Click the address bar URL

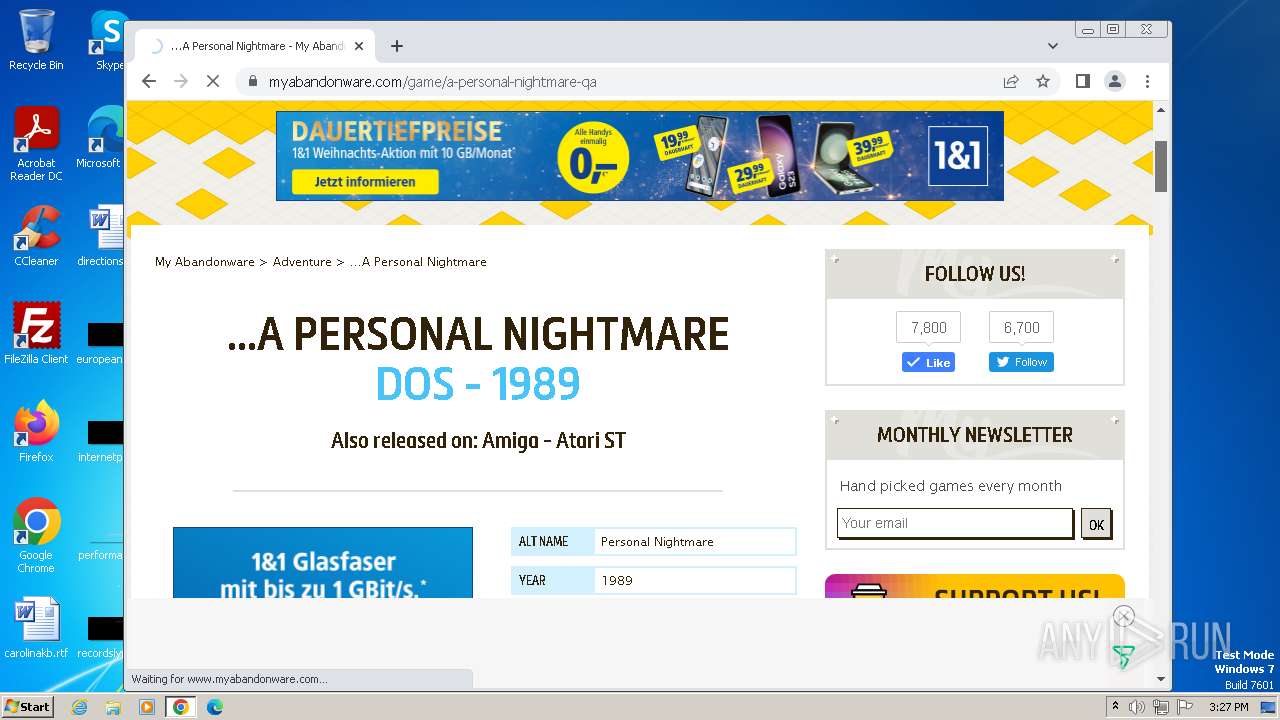click(x=432, y=82)
